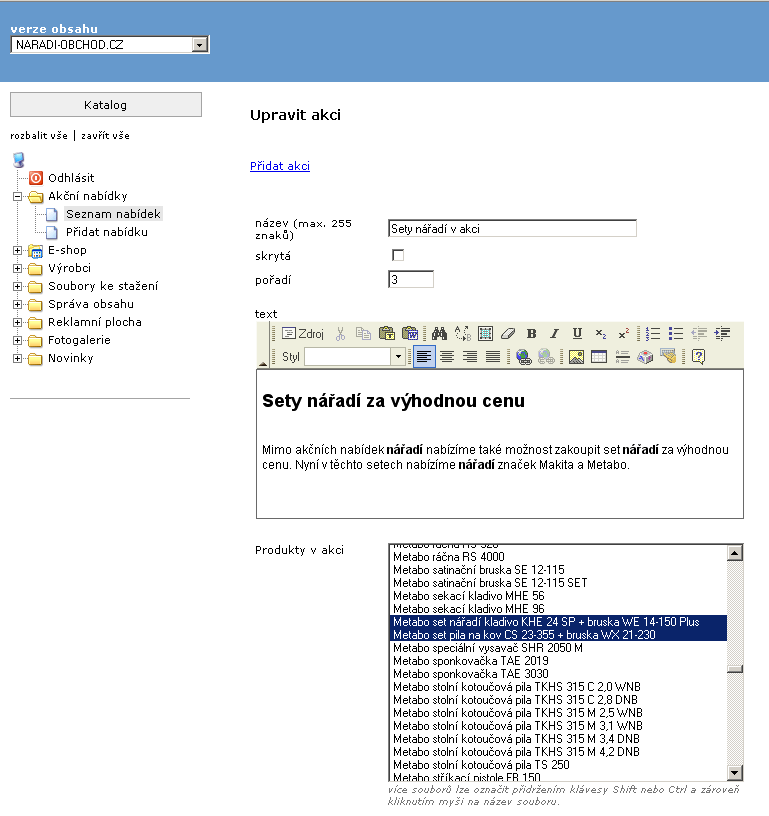
Task: Click the eraser Remove Format icon
Action: pyautogui.click(x=508, y=334)
